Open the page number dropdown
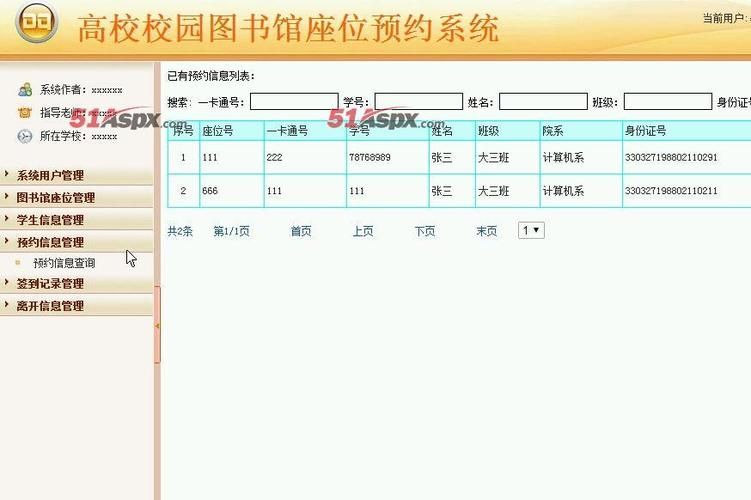 (531, 230)
